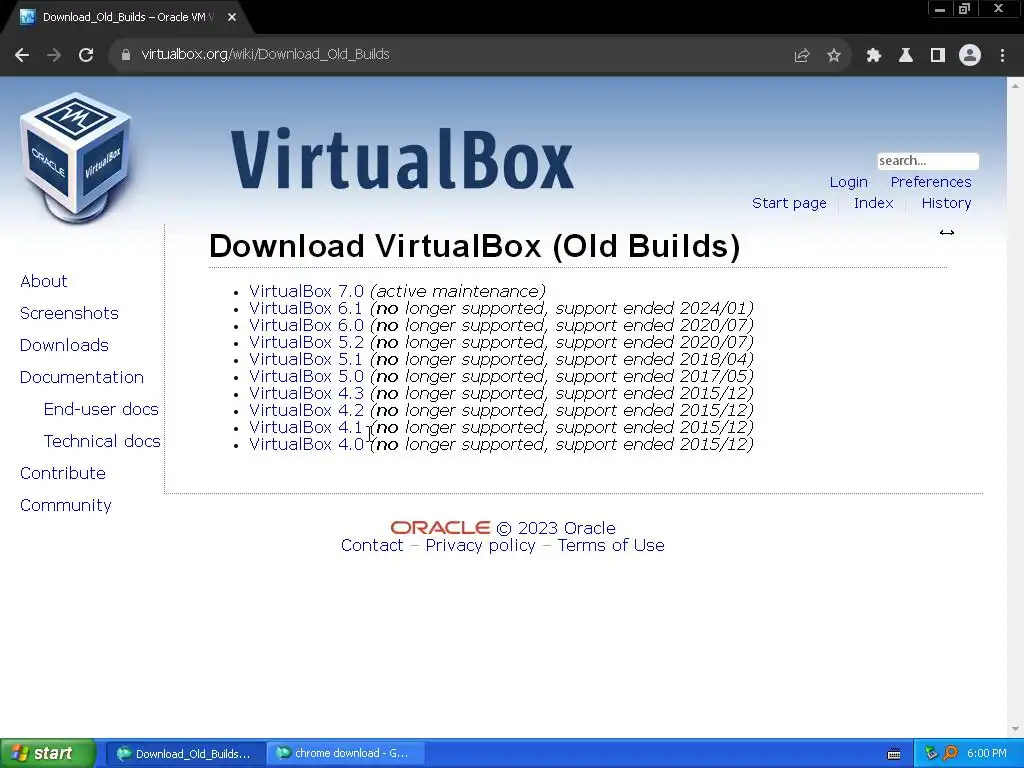The image size is (1024, 768).
Task: Click the VirtualBox favicon on the tab
Action: coord(27,17)
